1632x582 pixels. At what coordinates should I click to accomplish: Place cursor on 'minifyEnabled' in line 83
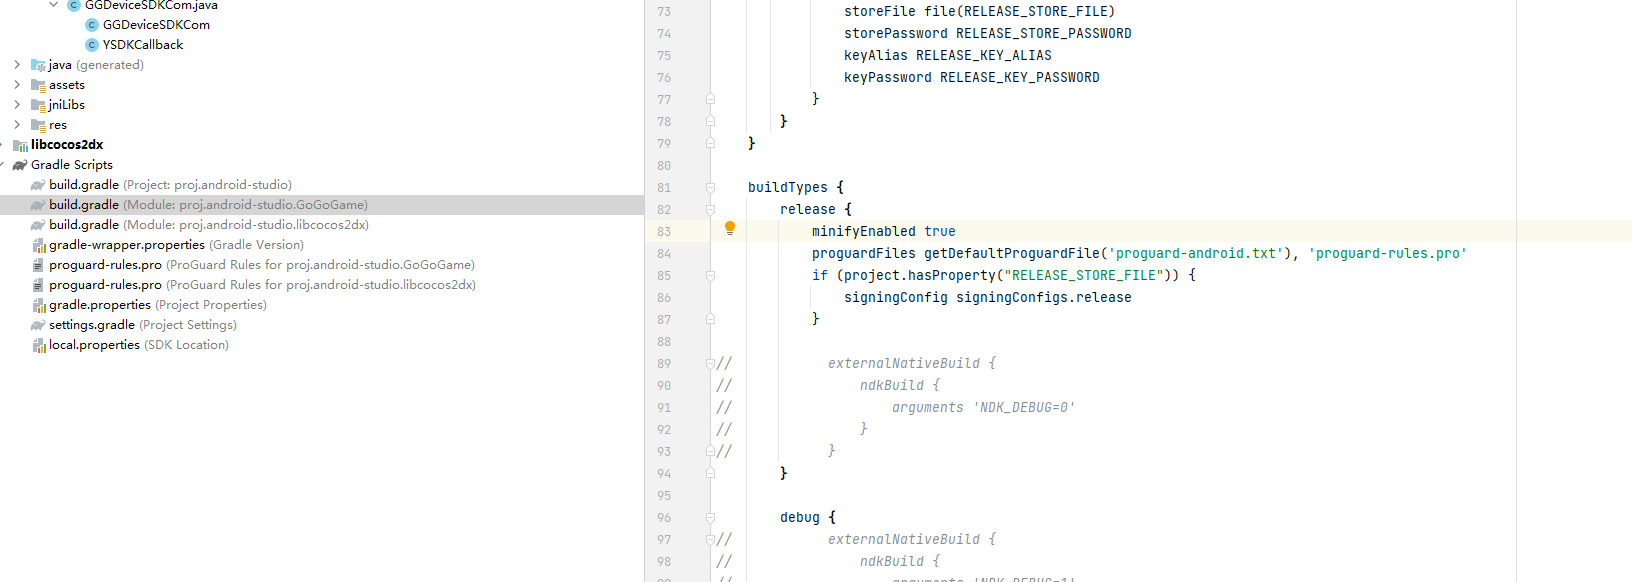(x=864, y=231)
